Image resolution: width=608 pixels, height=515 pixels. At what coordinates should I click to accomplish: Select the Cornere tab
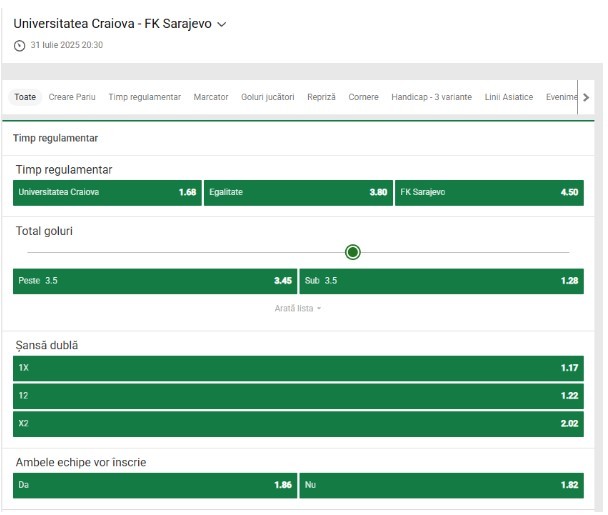coord(363,97)
